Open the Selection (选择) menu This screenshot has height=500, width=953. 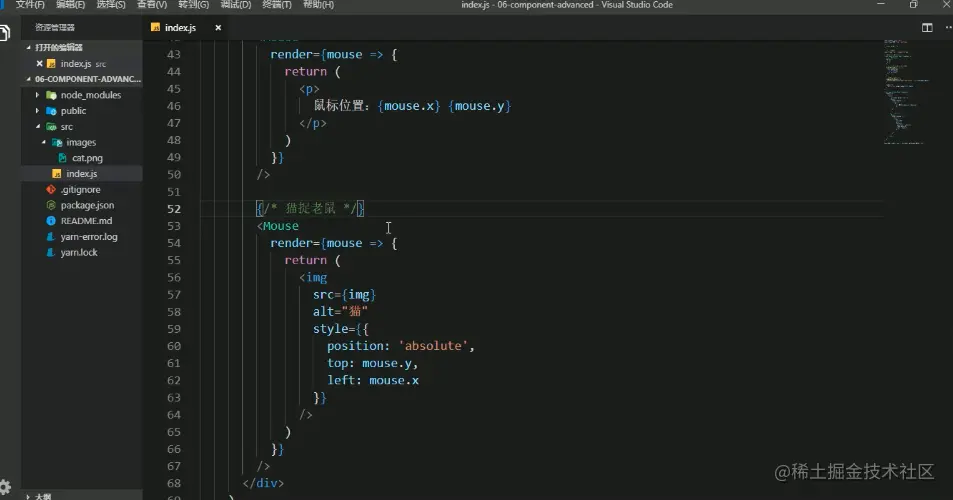[111, 5]
